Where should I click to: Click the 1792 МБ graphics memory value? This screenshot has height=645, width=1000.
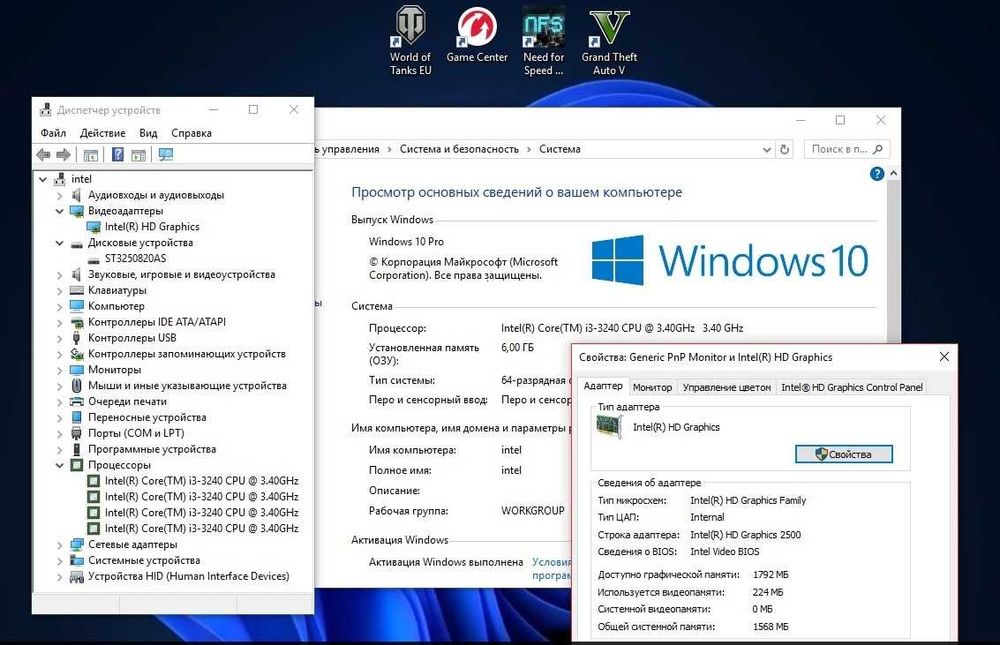[x=770, y=574]
